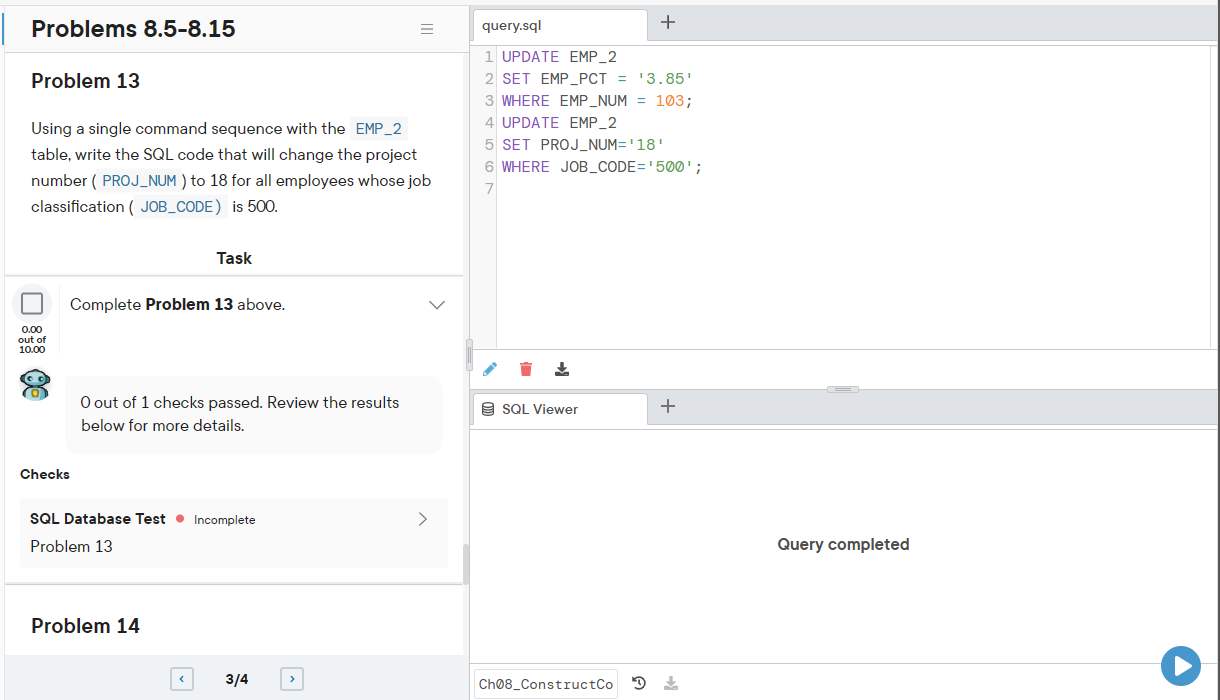Image resolution: width=1220 pixels, height=700 pixels.
Task: Toggle completion for the Problem 13 task
Action: [32, 303]
